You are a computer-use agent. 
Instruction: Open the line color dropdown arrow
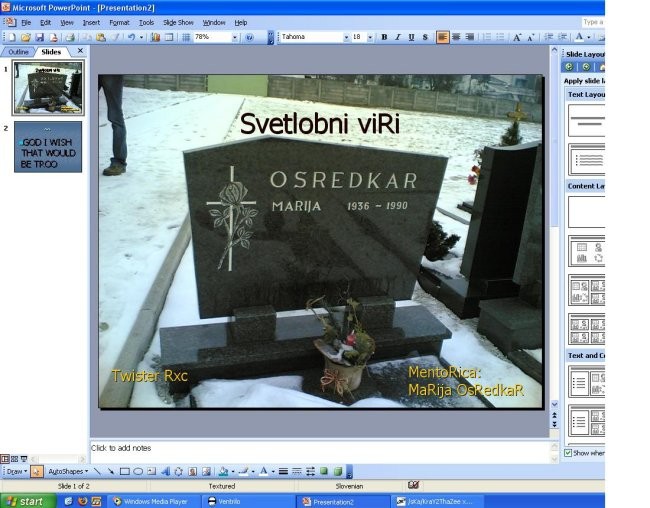tap(253, 472)
